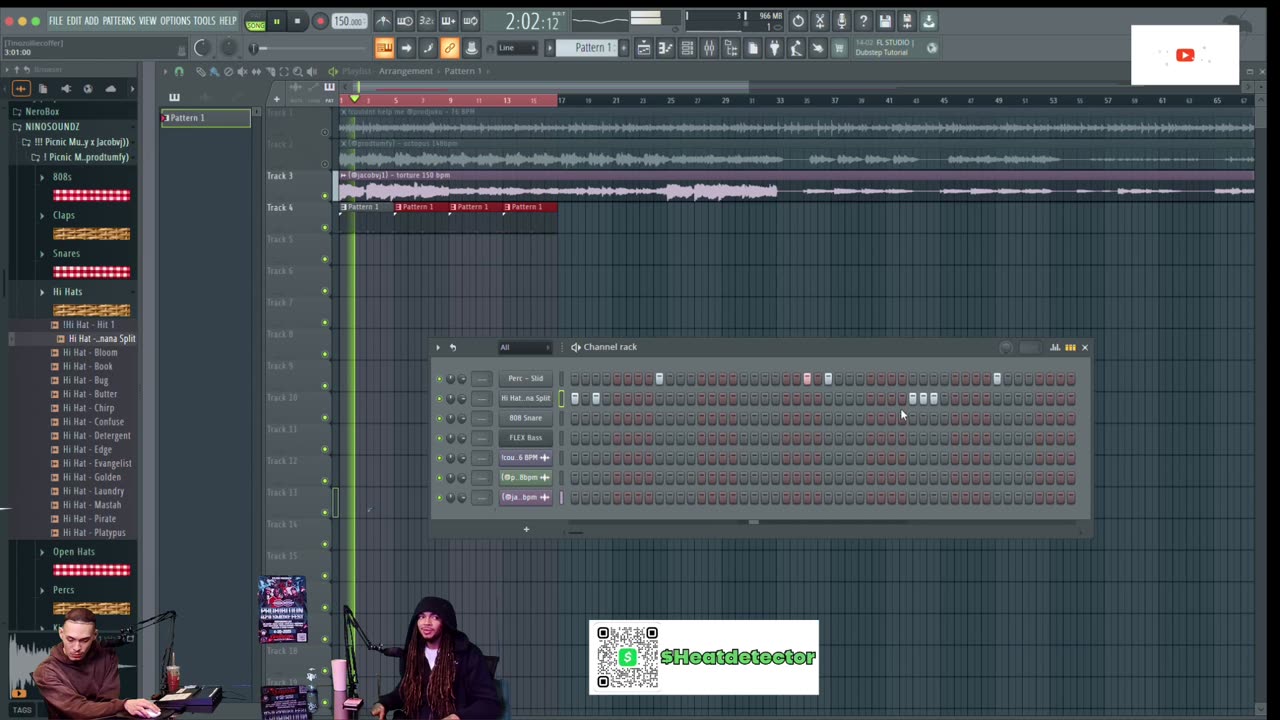Click the Perc - Slid channel button

[525, 379]
